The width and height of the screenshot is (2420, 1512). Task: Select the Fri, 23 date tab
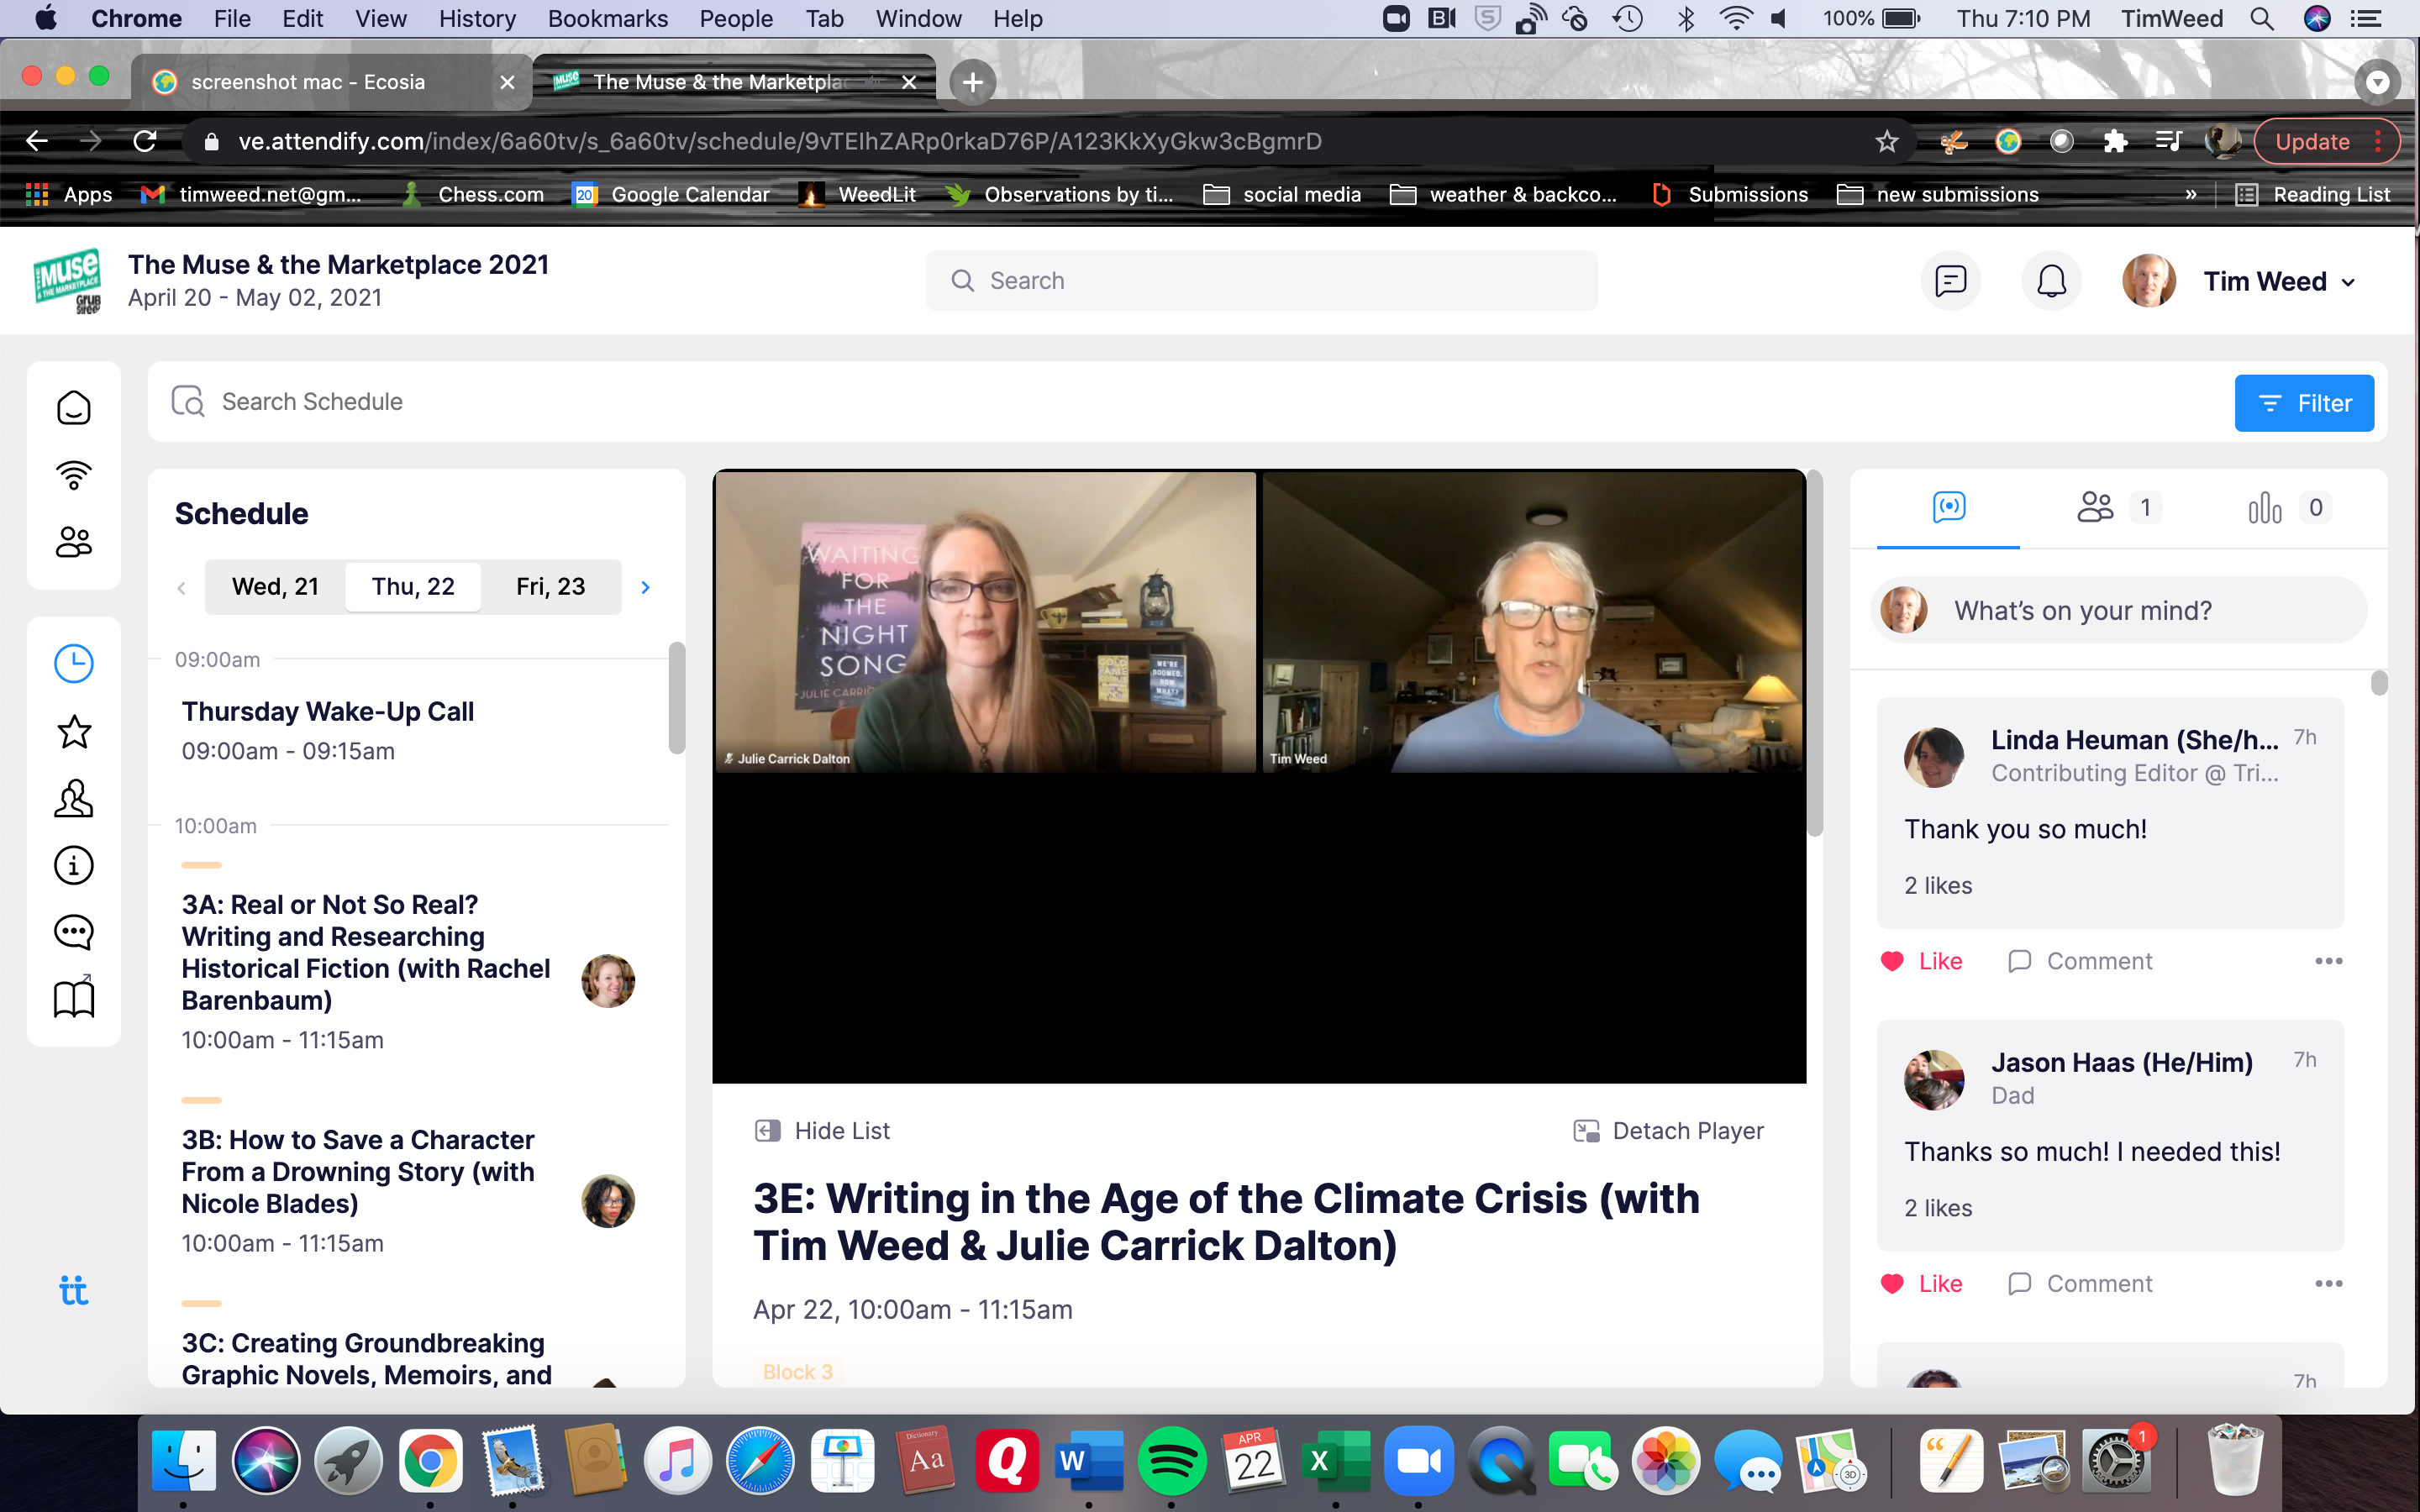point(550,587)
